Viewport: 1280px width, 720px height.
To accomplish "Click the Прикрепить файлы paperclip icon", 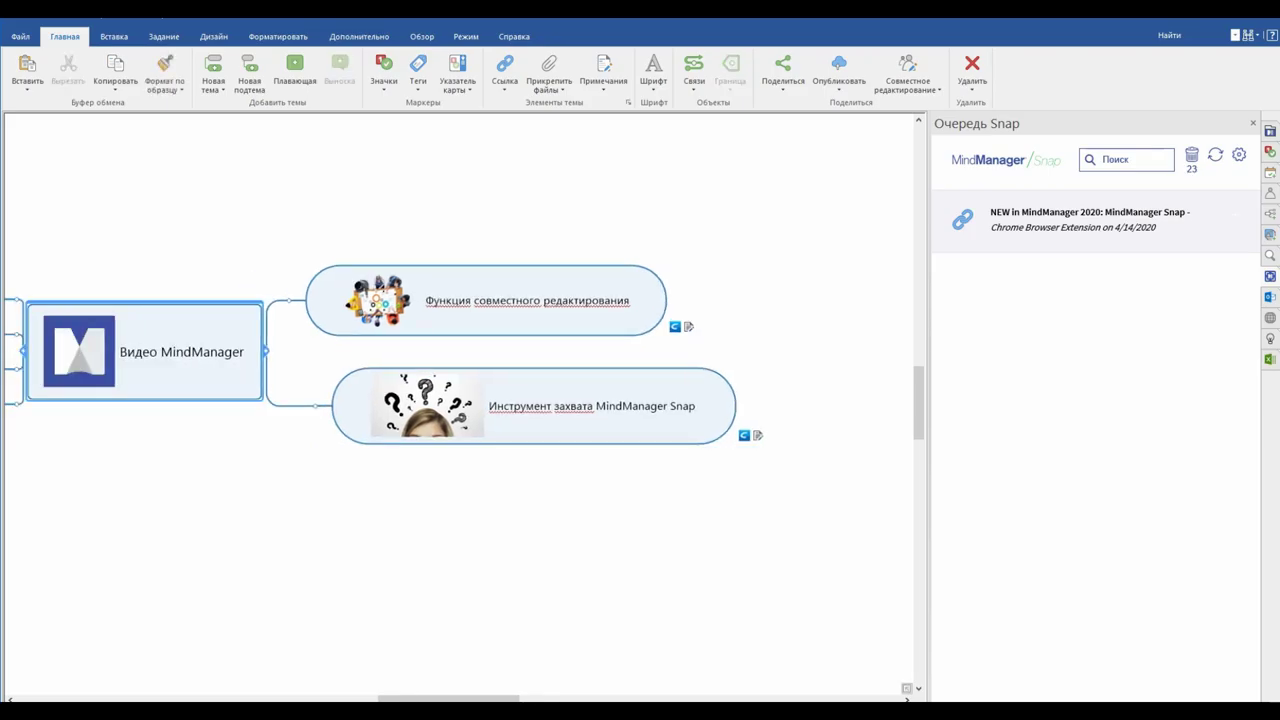I will pyautogui.click(x=549, y=64).
